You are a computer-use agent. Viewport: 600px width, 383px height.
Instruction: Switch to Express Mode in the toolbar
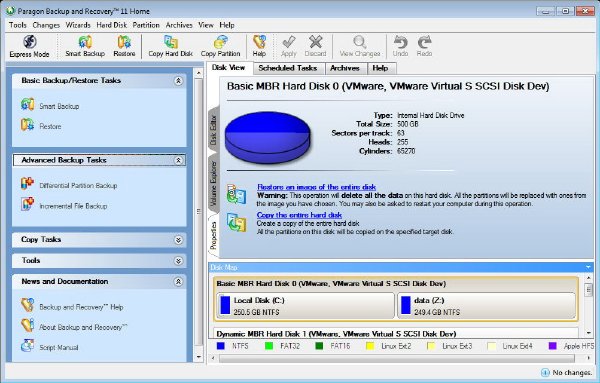pyautogui.click(x=29, y=46)
